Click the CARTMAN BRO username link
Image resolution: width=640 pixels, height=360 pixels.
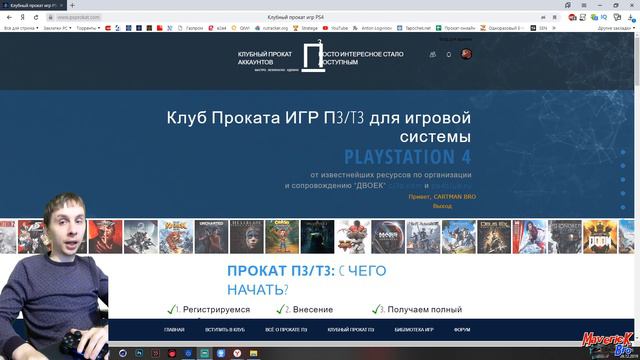[x=455, y=197]
